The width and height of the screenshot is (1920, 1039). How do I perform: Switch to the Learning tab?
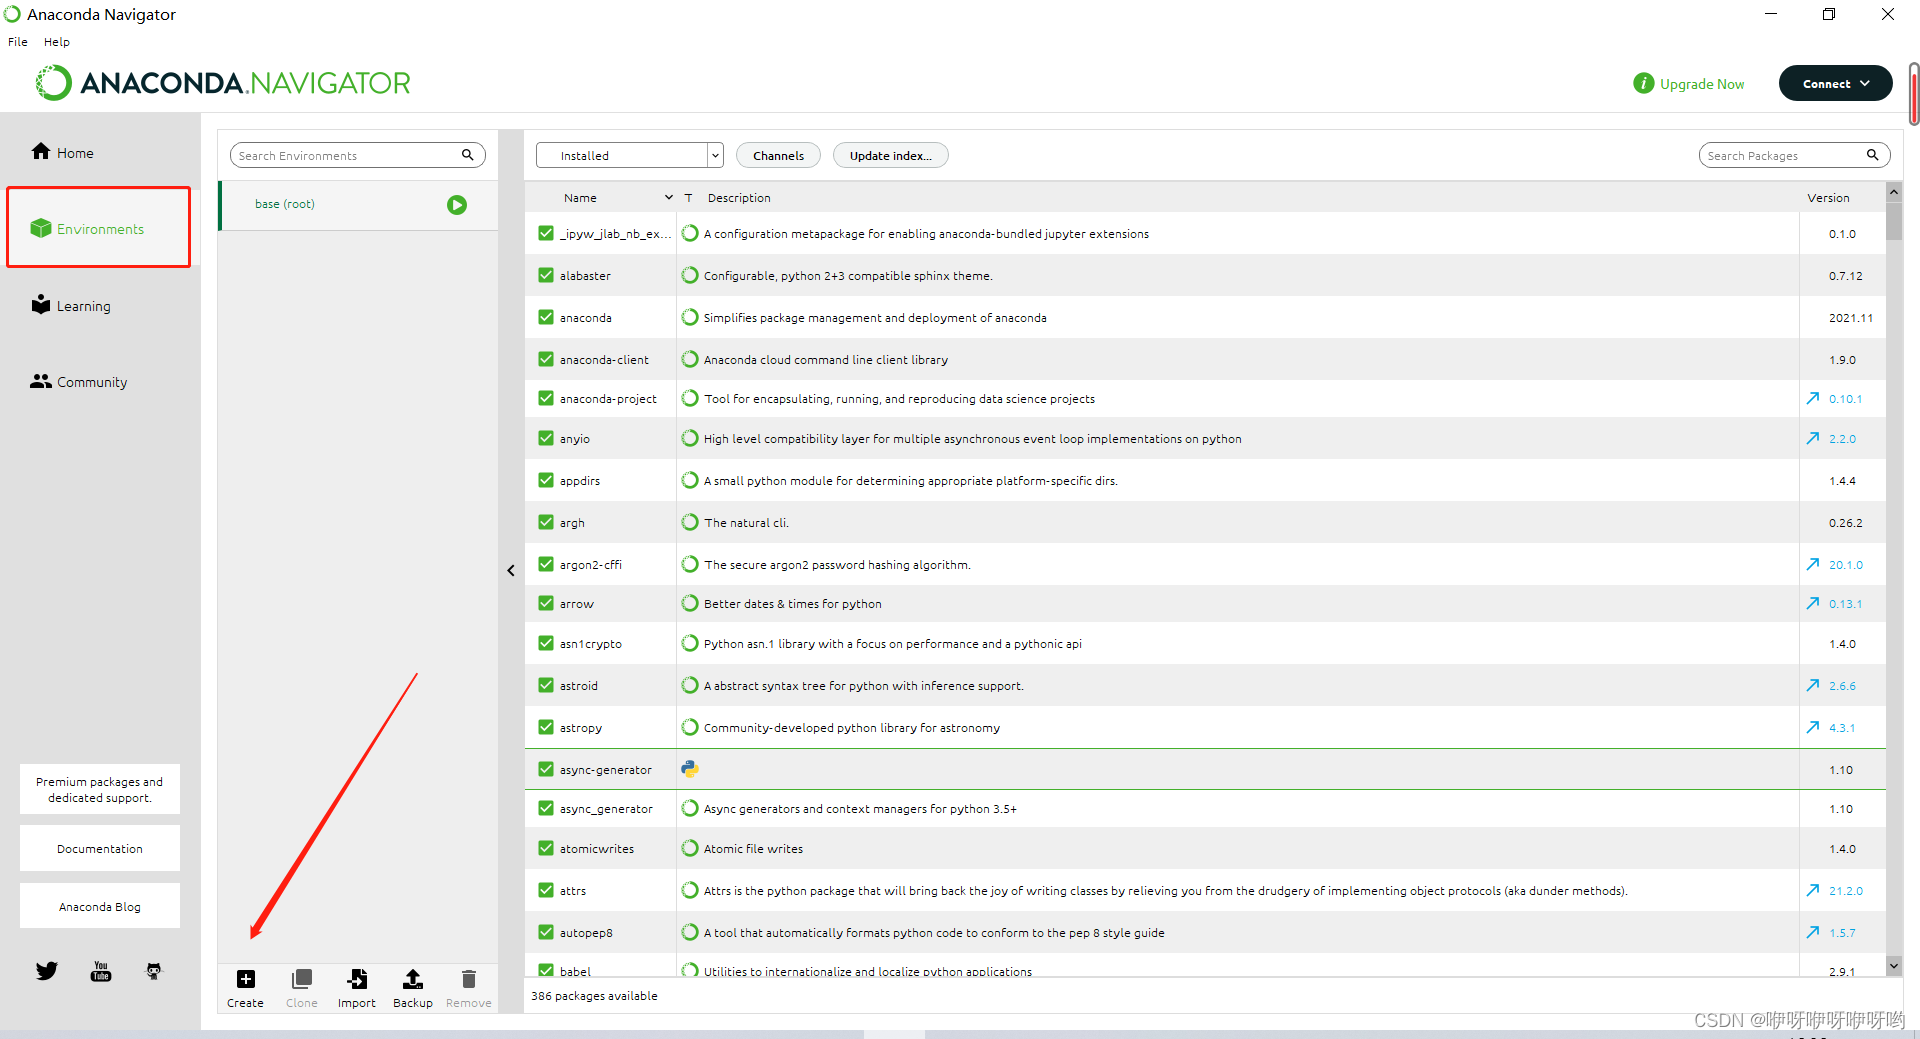[x=98, y=305]
